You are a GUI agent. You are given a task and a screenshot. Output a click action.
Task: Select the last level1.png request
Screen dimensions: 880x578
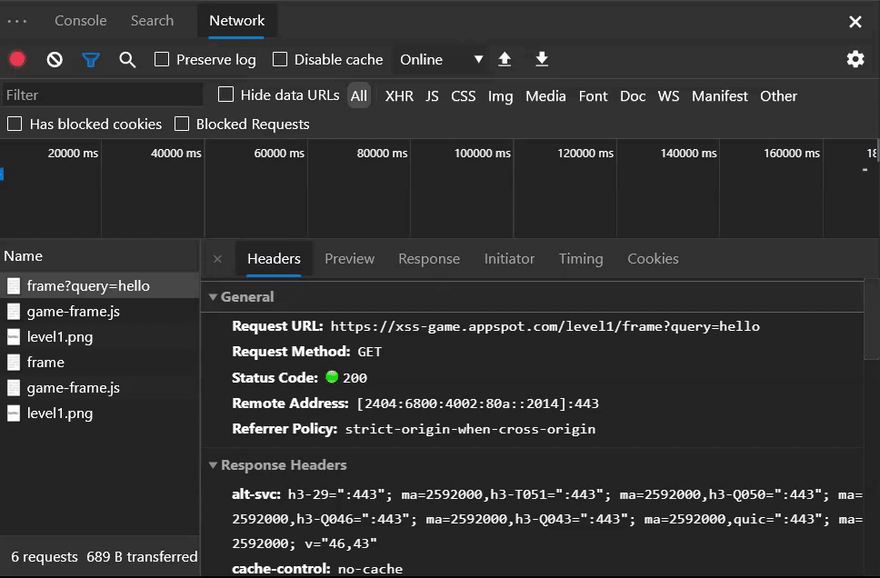click(100, 414)
